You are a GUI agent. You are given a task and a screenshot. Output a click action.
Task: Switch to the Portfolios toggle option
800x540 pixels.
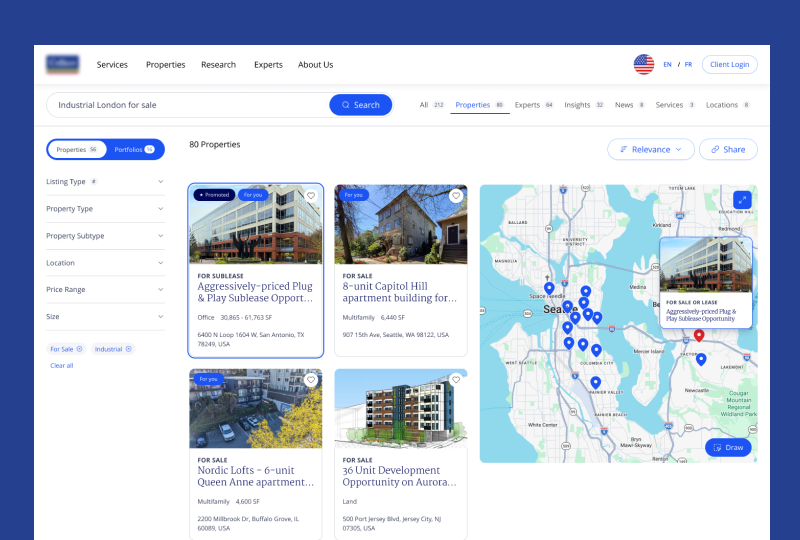[134, 150]
